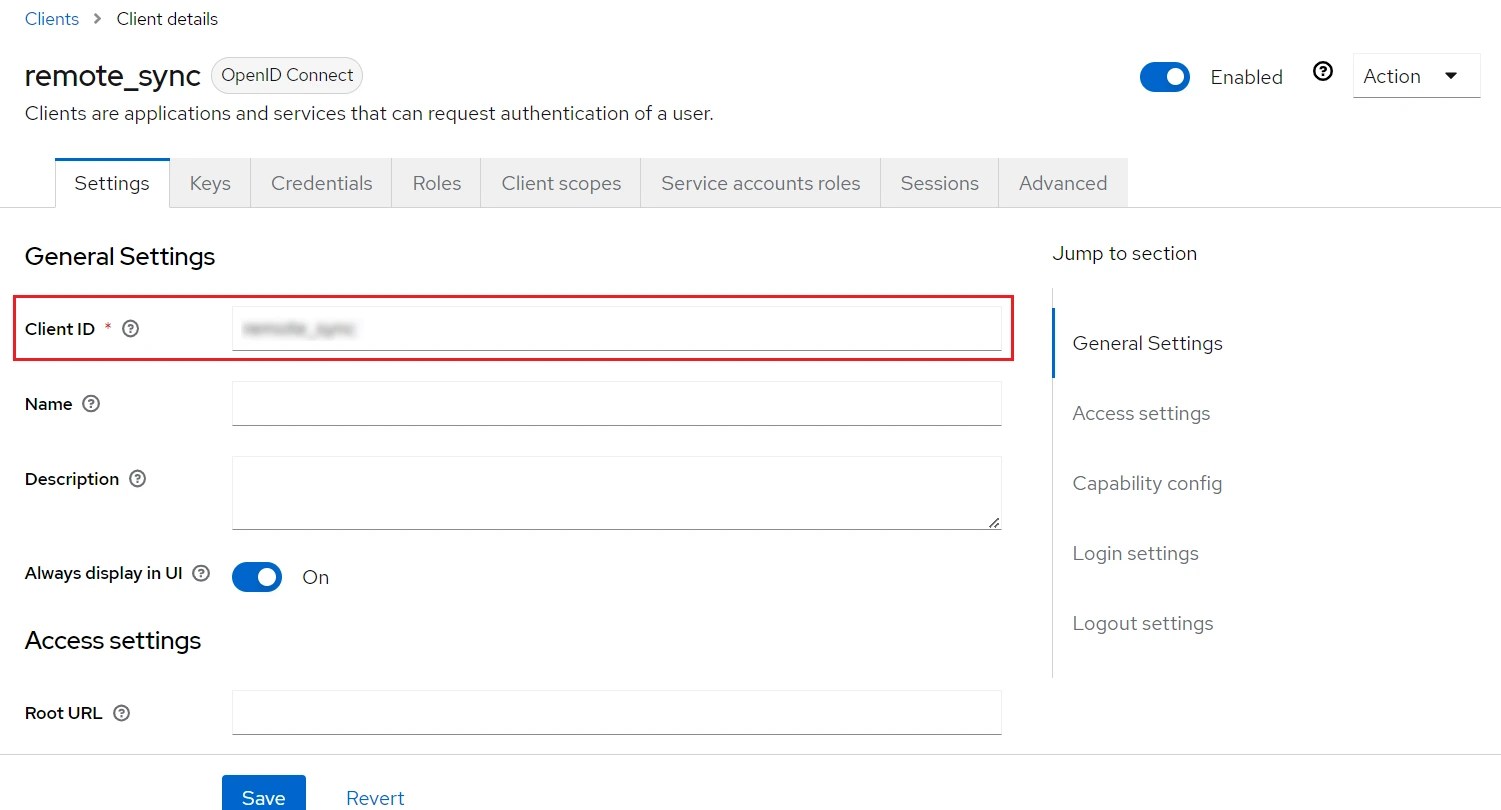Turn off Always display in UI
The height and width of the screenshot is (810, 1501).
click(x=256, y=577)
